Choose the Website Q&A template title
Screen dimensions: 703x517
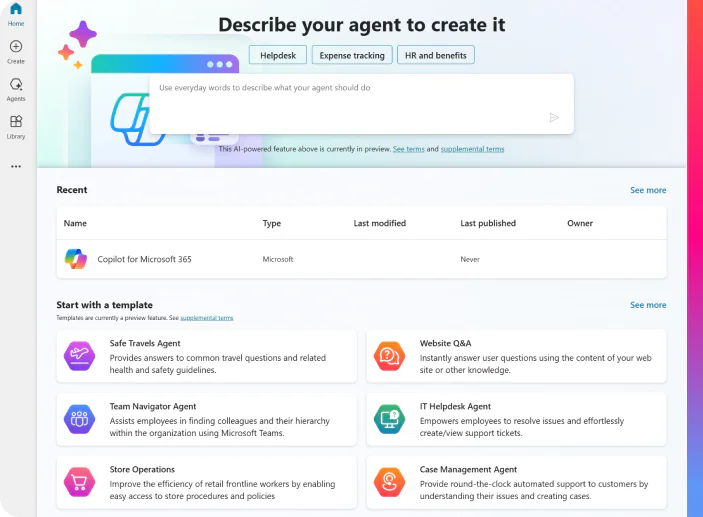click(x=445, y=343)
